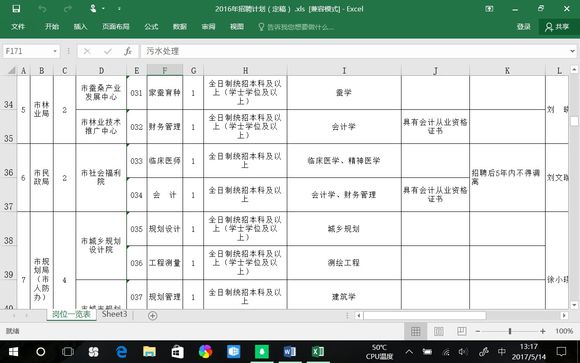Switch to the 插入 ribbon tab

(80, 27)
